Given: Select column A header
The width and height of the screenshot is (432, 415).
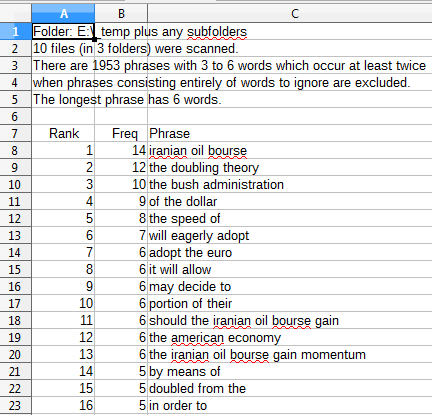Looking at the screenshot, I should pyautogui.click(x=63, y=13).
